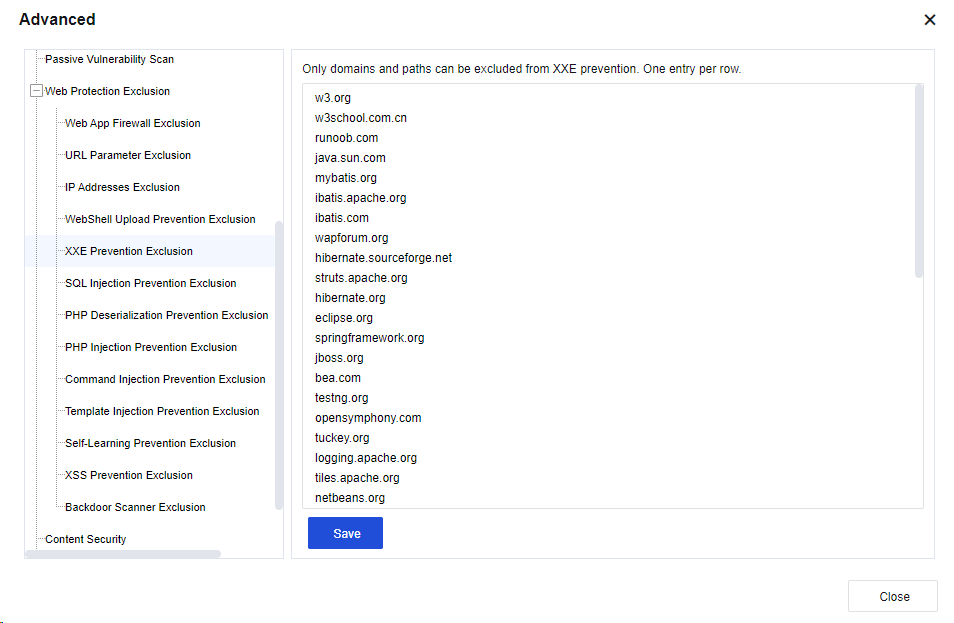Open Command Injection Prevention Exclusion
Image resolution: width=954 pixels, height=623 pixels.
tap(165, 379)
